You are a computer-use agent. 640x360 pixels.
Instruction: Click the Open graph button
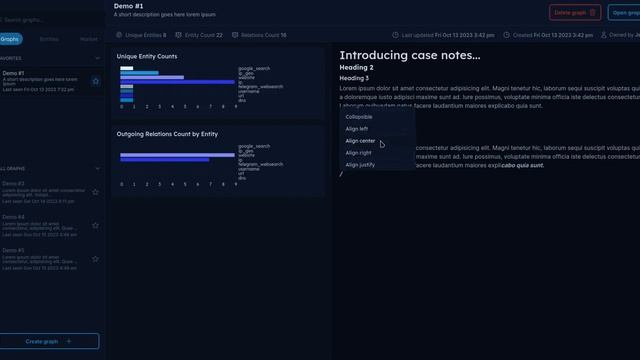(624, 13)
